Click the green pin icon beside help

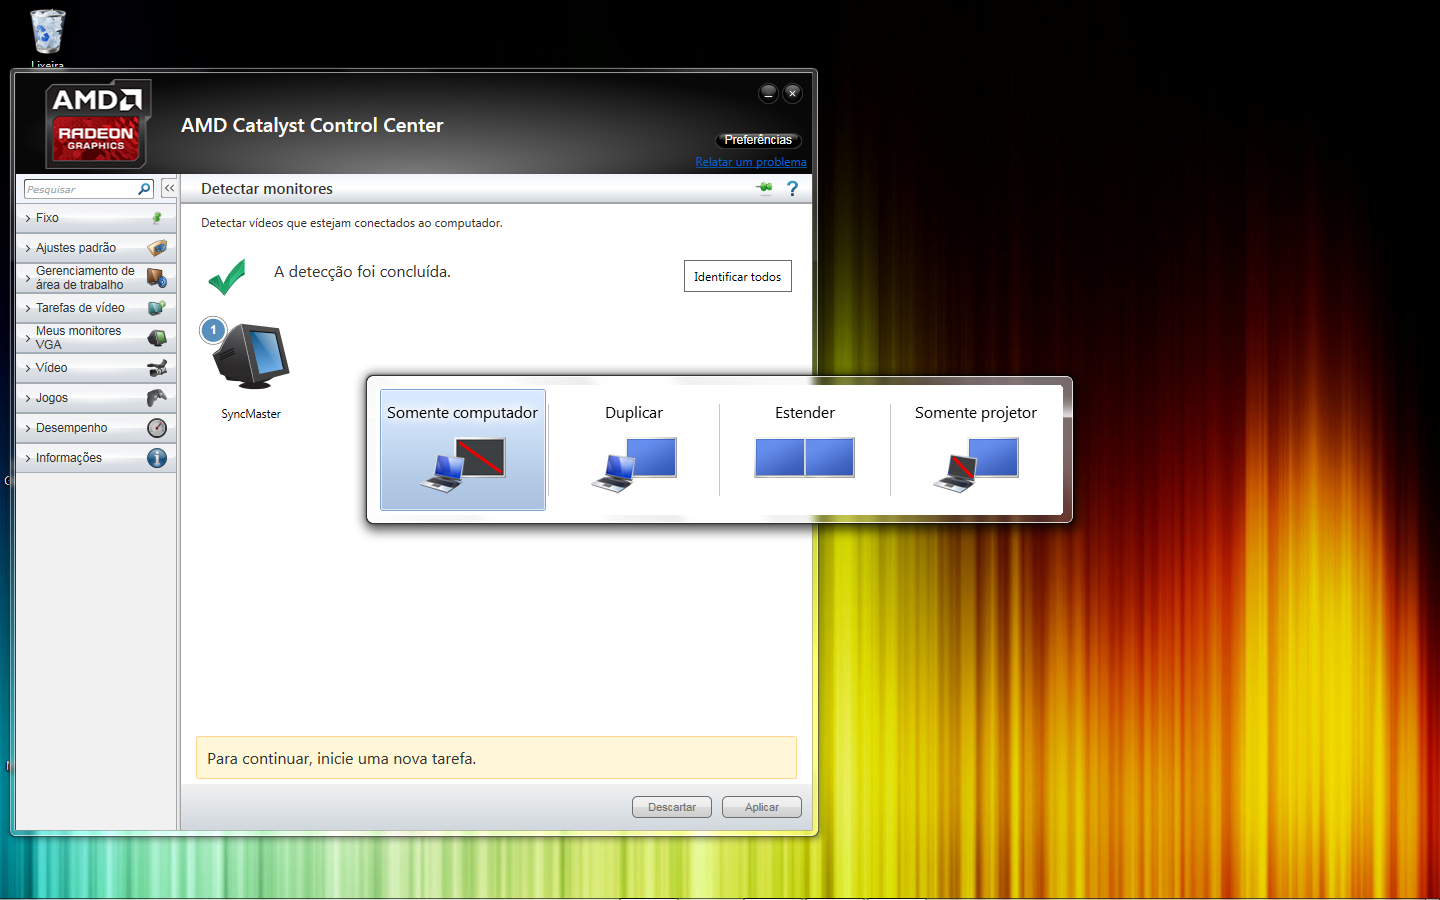(x=765, y=188)
